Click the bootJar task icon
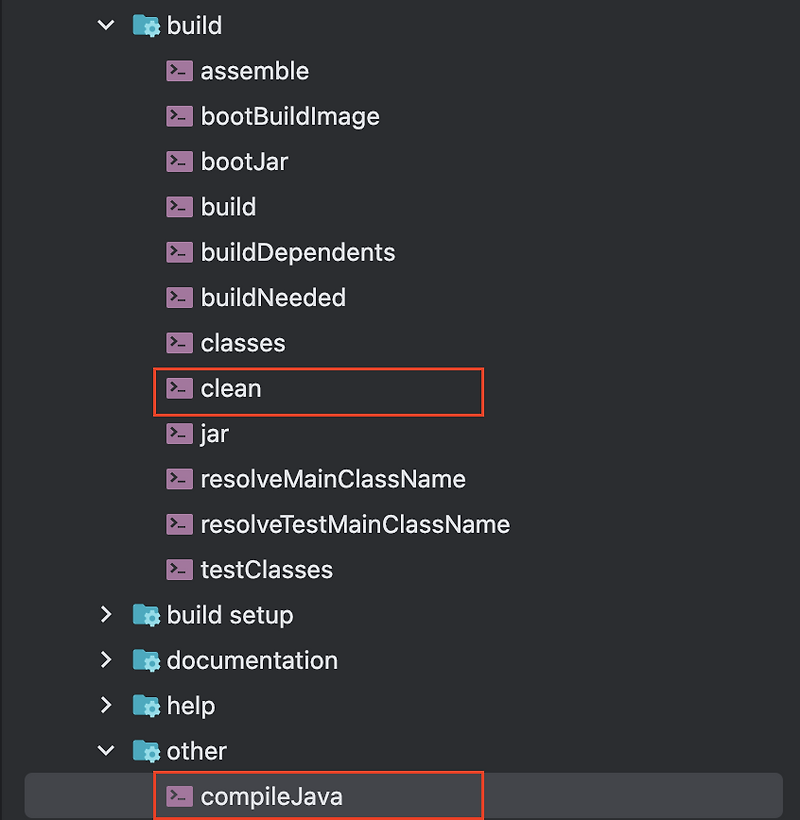Viewport: 800px width, 820px height. pyautogui.click(x=179, y=161)
